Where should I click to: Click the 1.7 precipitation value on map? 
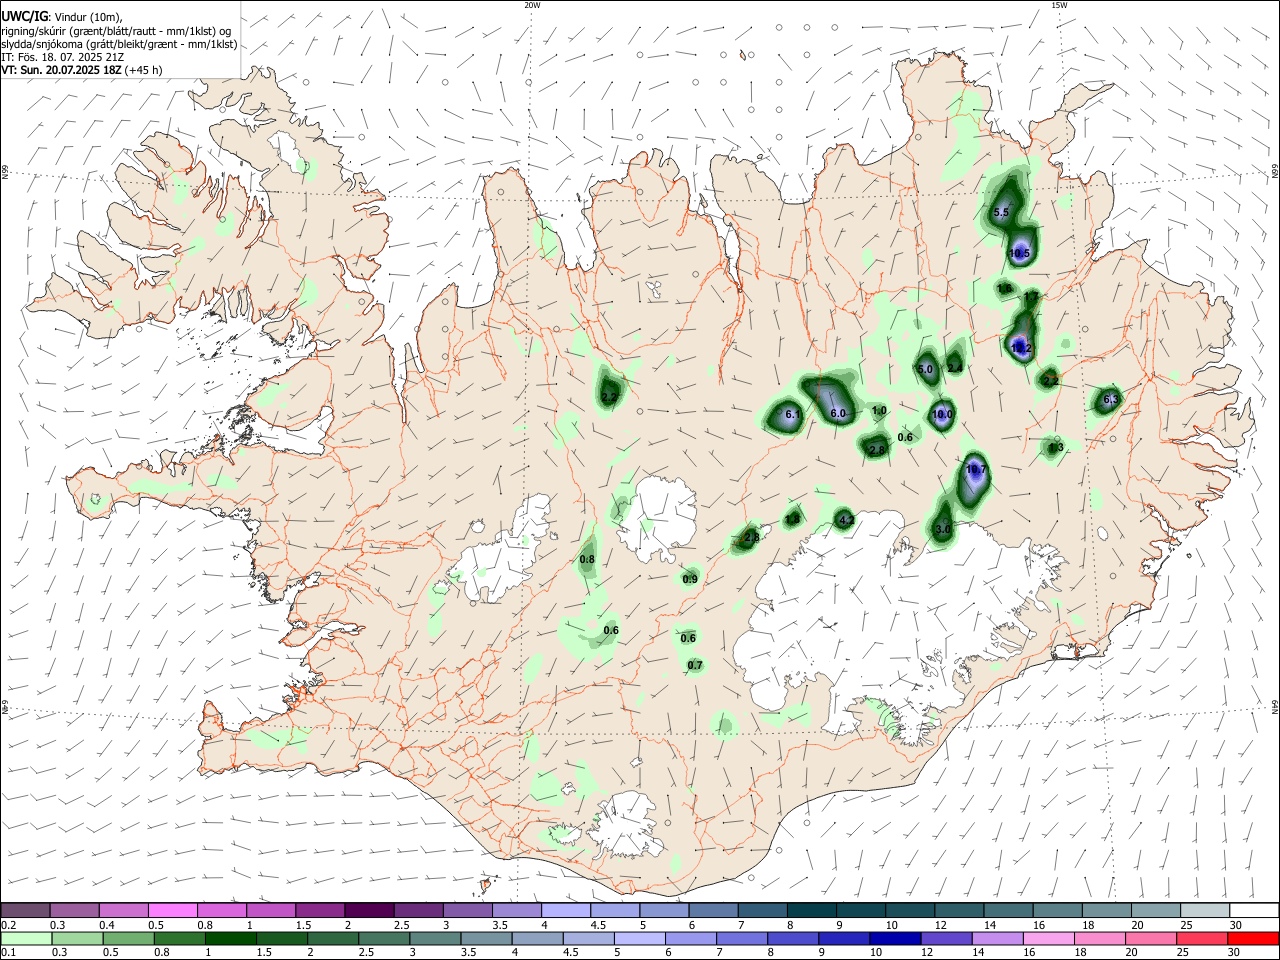click(x=1032, y=297)
